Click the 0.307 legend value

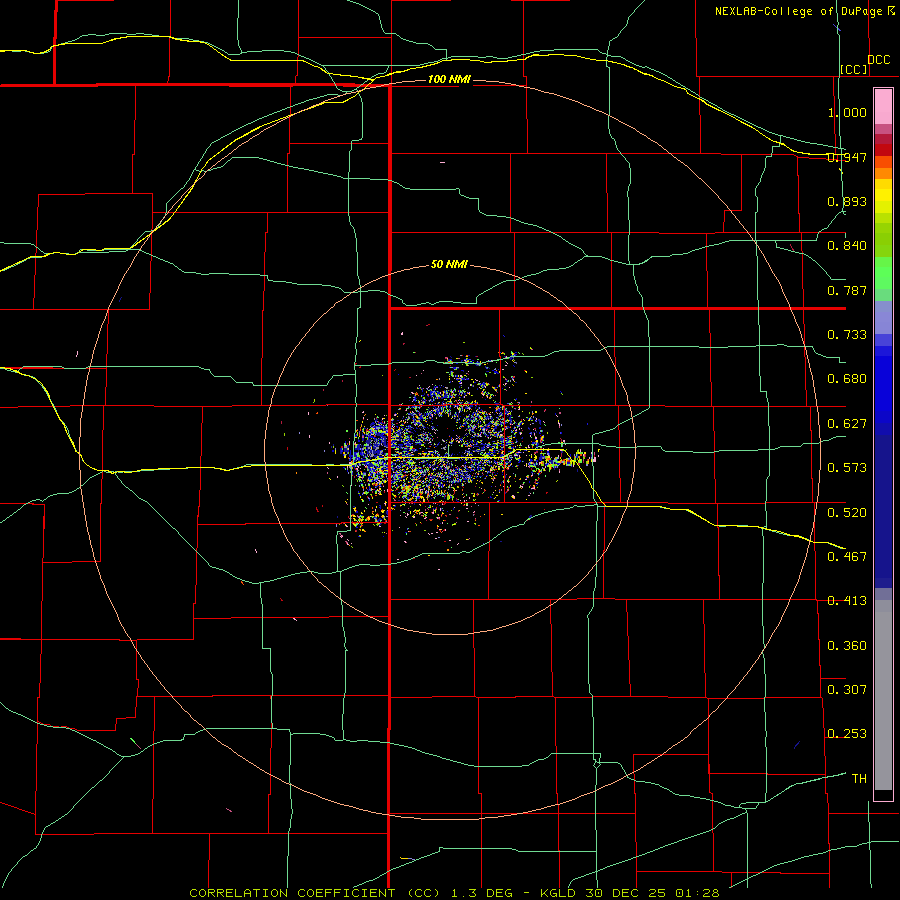tap(847, 690)
